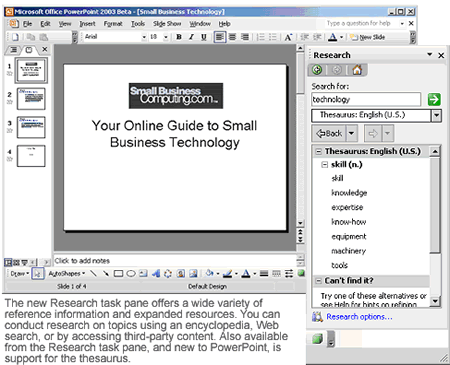Viewport: 450px width, 365px height.
Task: Open the font size dropdown
Action: [166, 37]
